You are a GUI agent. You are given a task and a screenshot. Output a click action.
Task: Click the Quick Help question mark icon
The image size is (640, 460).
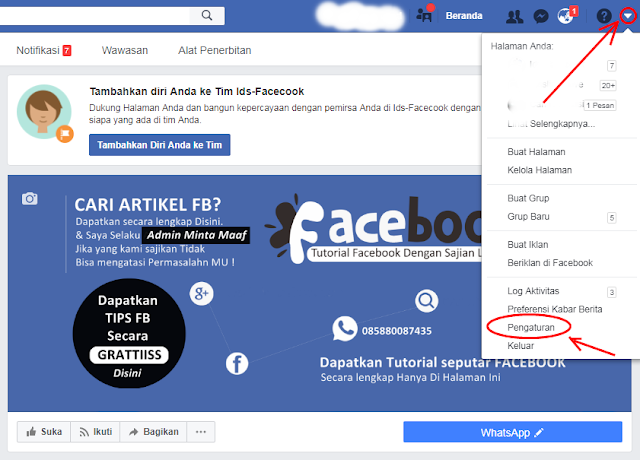pyautogui.click(x=604, y=16)
